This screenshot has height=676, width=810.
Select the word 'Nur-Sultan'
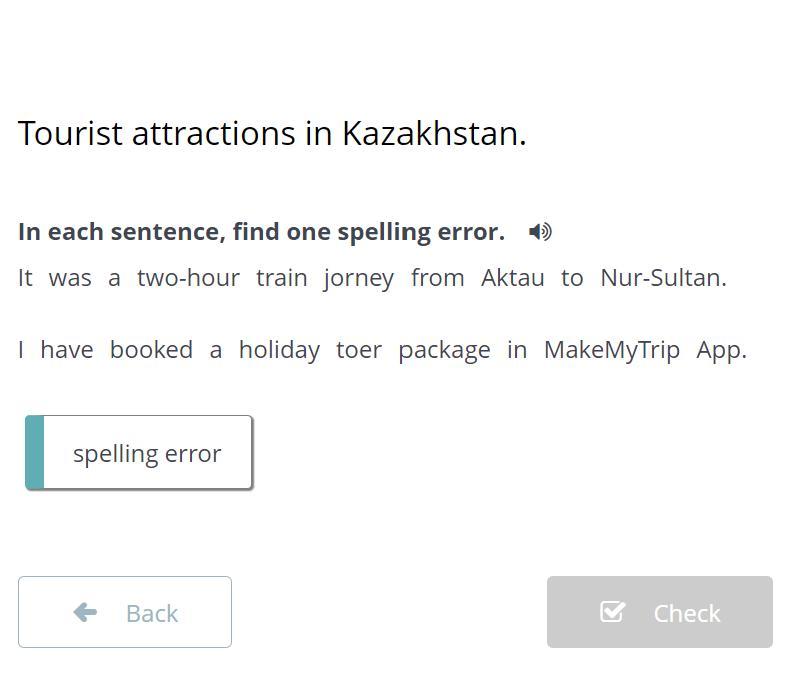(661, 278)
